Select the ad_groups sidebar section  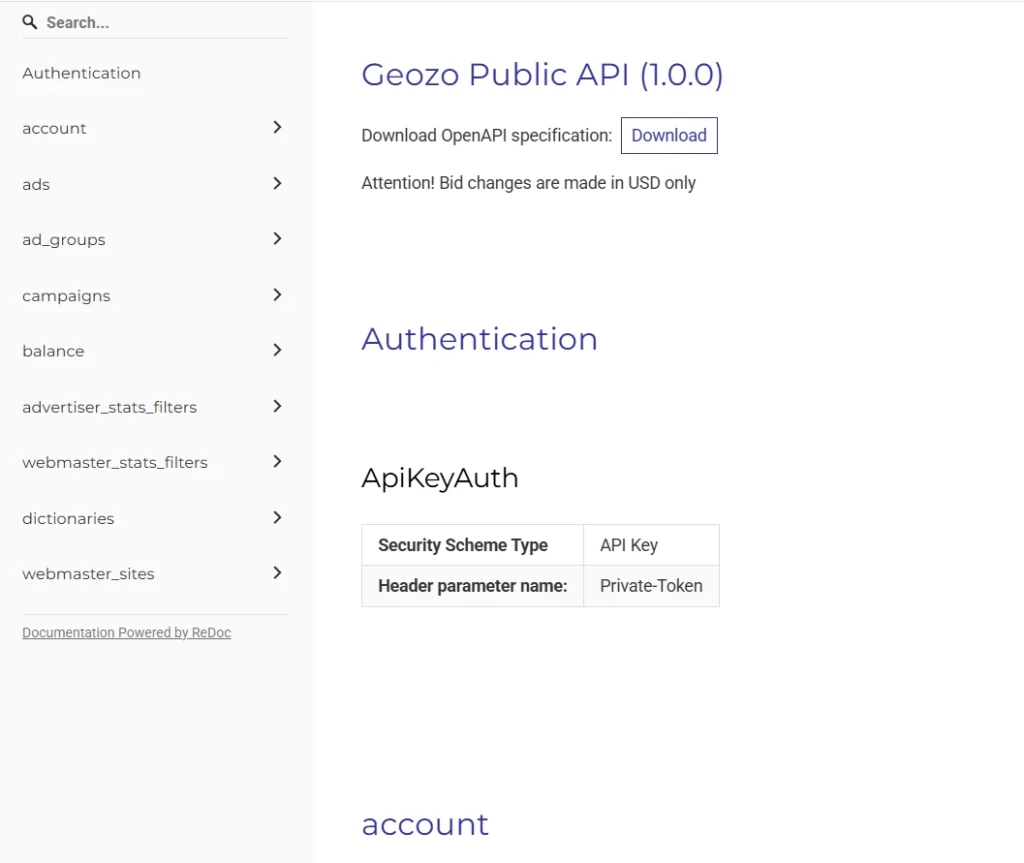point(64,240)
